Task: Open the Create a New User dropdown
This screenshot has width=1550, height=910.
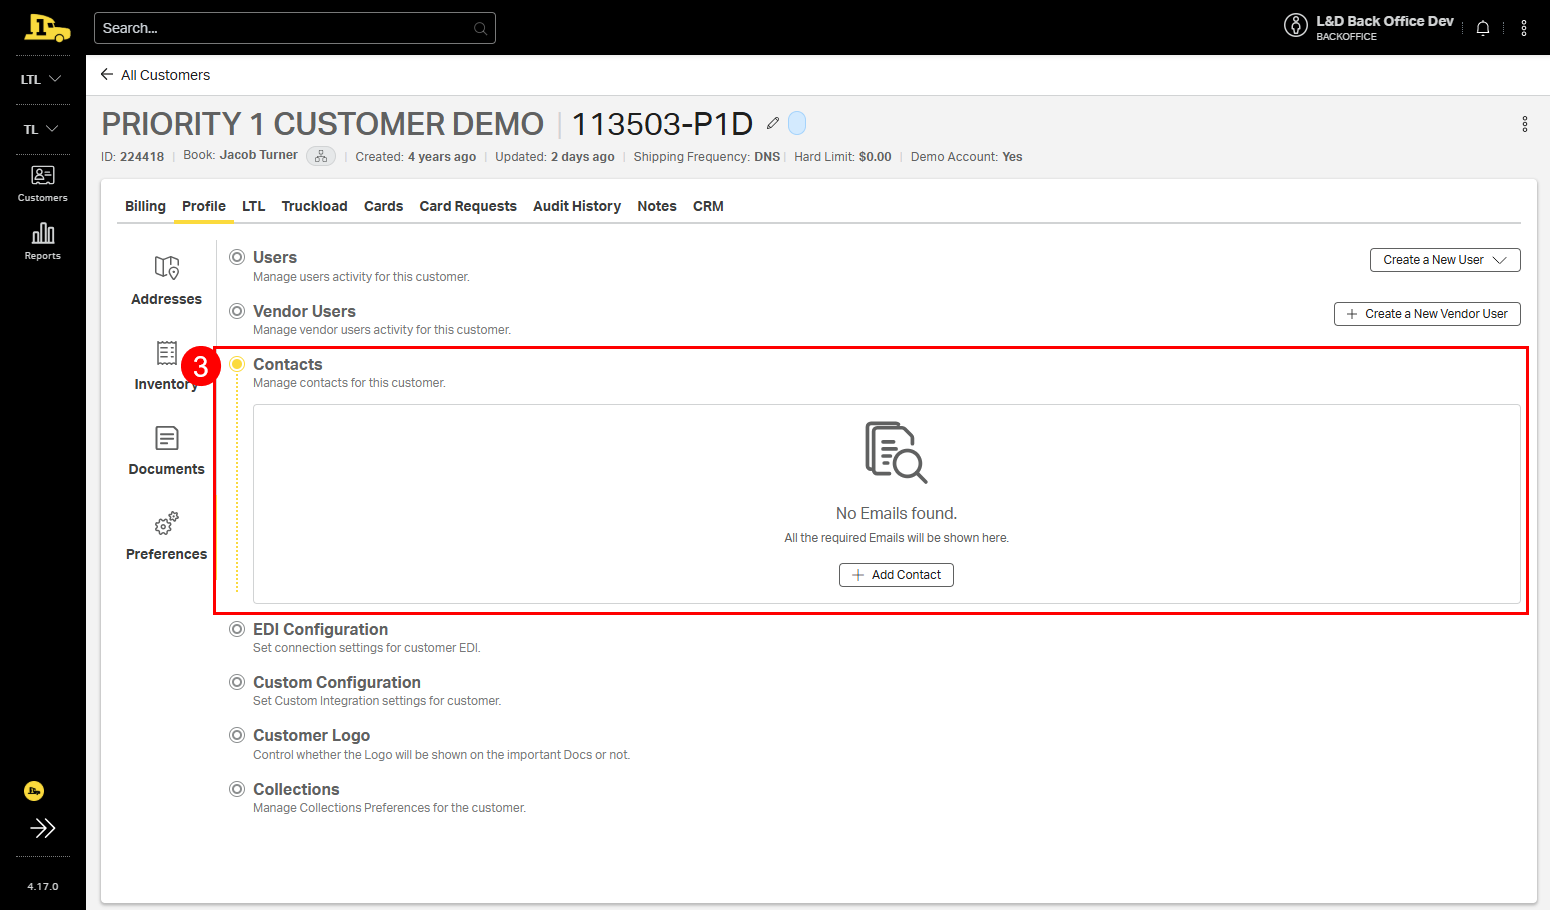Action: click(1445, 260)
